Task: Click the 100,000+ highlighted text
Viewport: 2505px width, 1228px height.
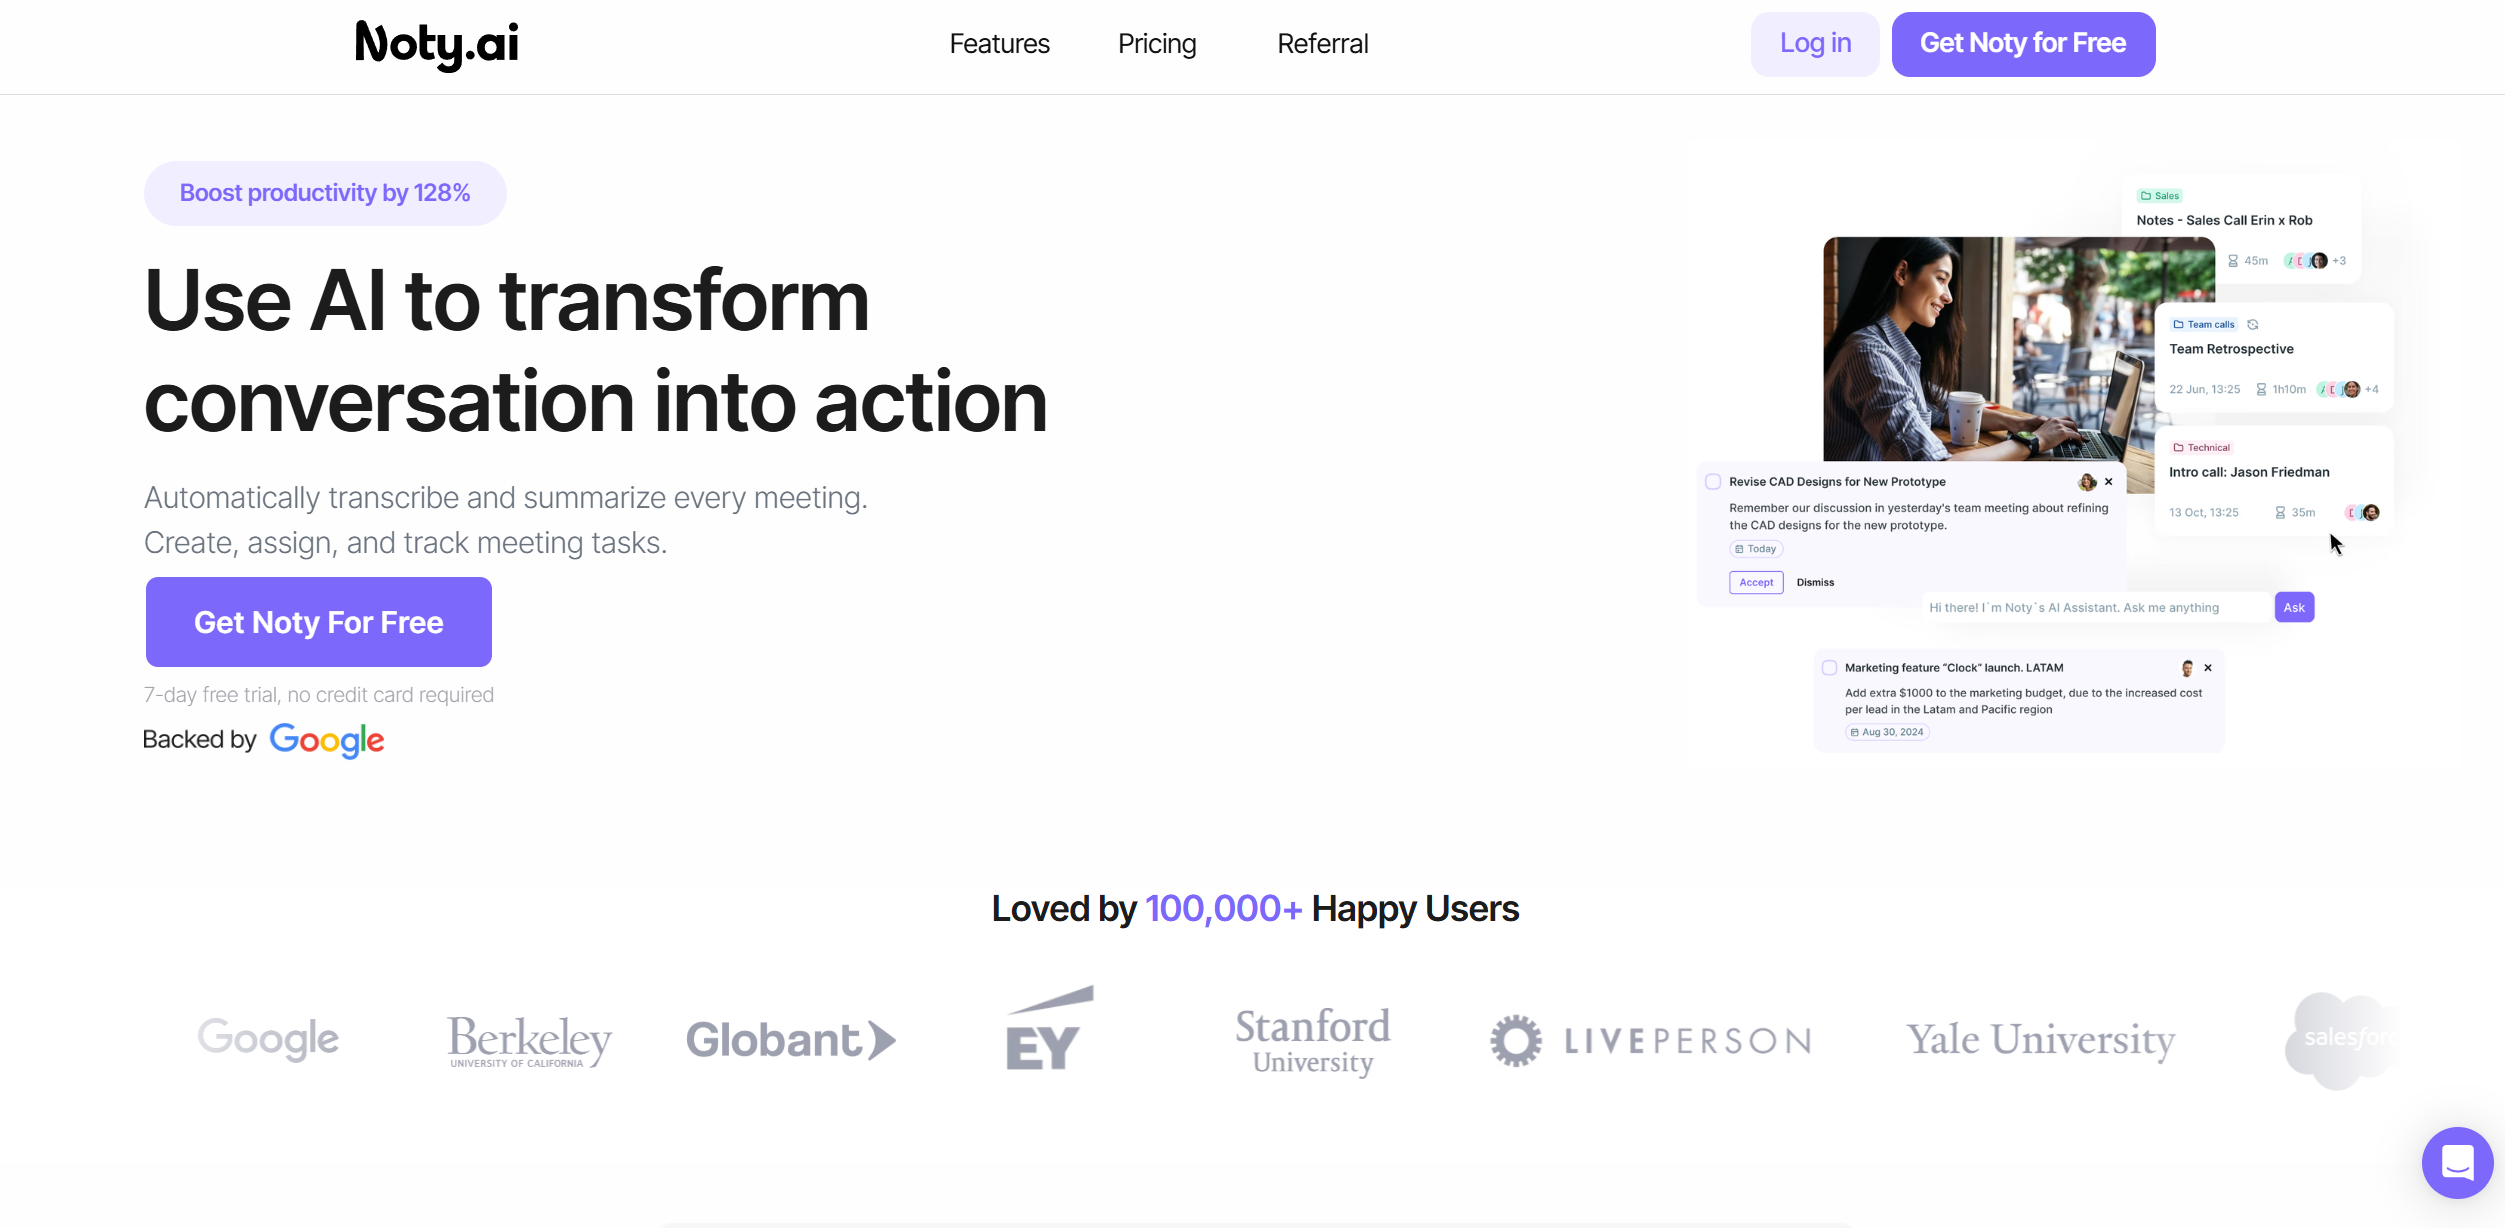Action: click(1223, 909)
